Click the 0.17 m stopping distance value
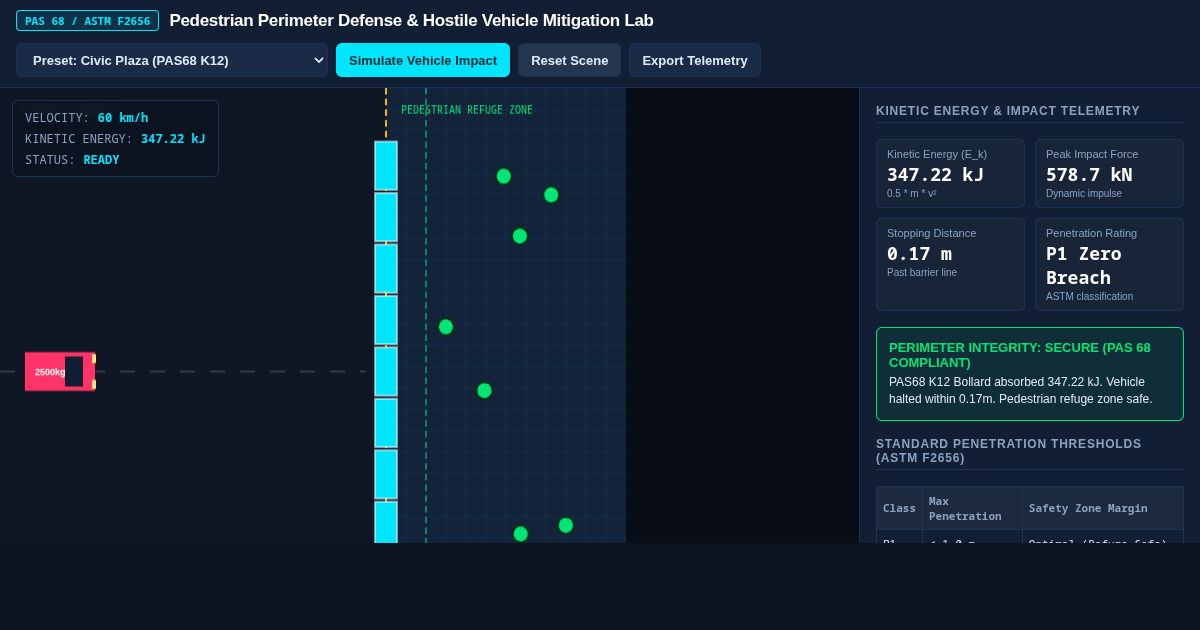Screen dimensions: 1200x630 [919, 254]
